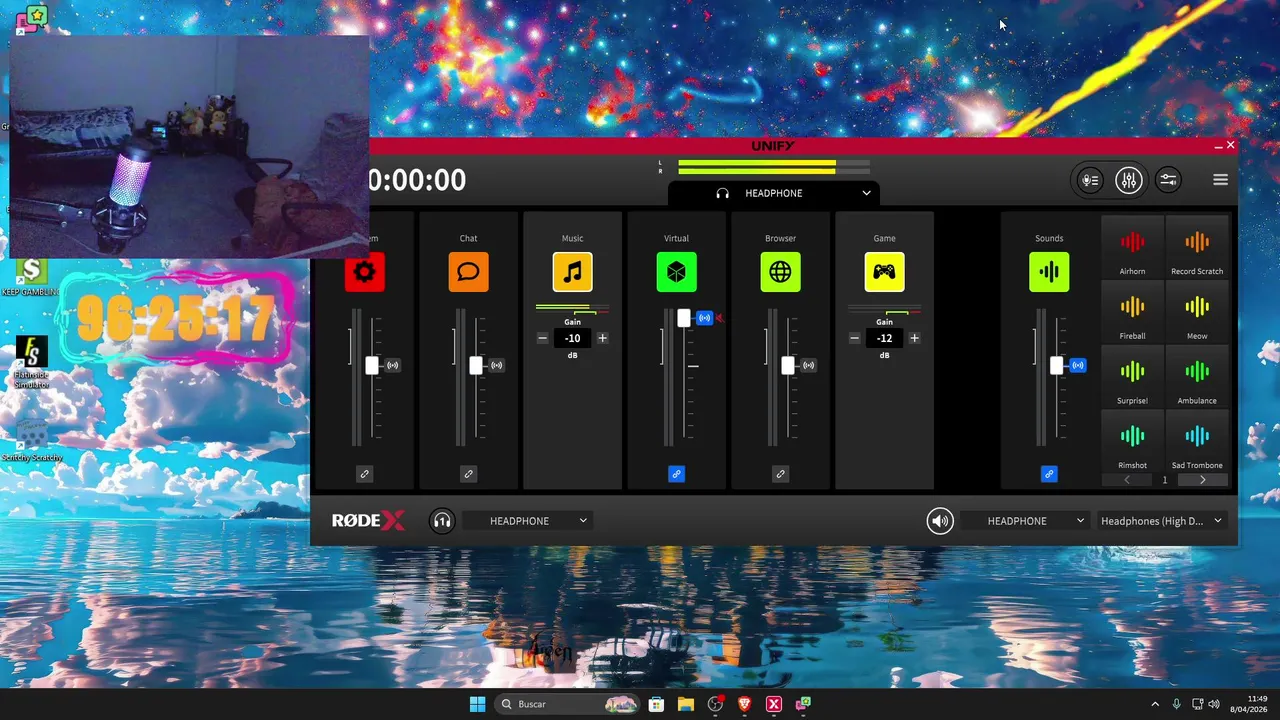Click the Virtual channel fader handle
The height and width of the screenshot is (720, 1280).
684,318
